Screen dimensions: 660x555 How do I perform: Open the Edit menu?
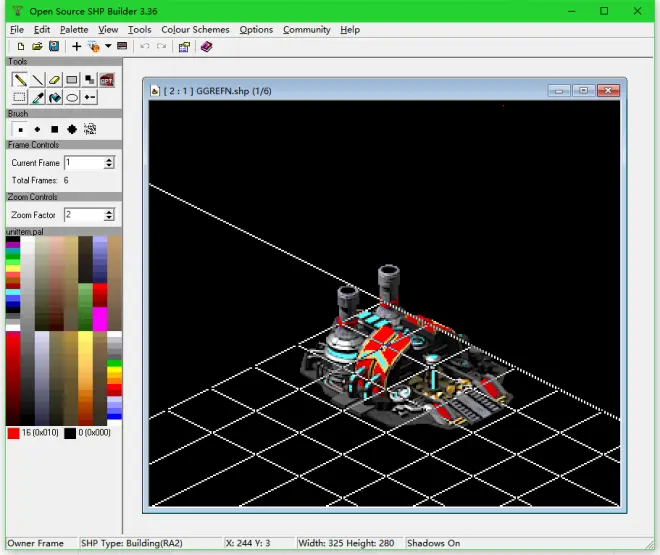[42, 30]
